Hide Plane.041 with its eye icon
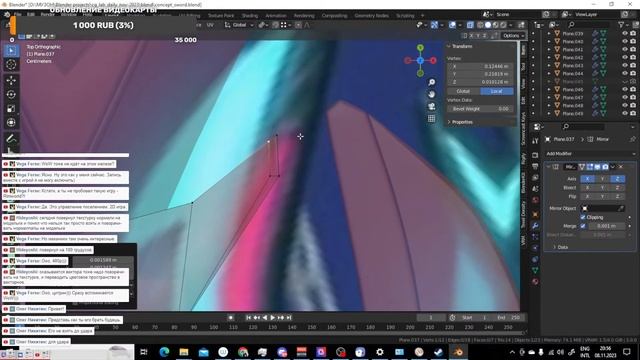 (625, 49)
